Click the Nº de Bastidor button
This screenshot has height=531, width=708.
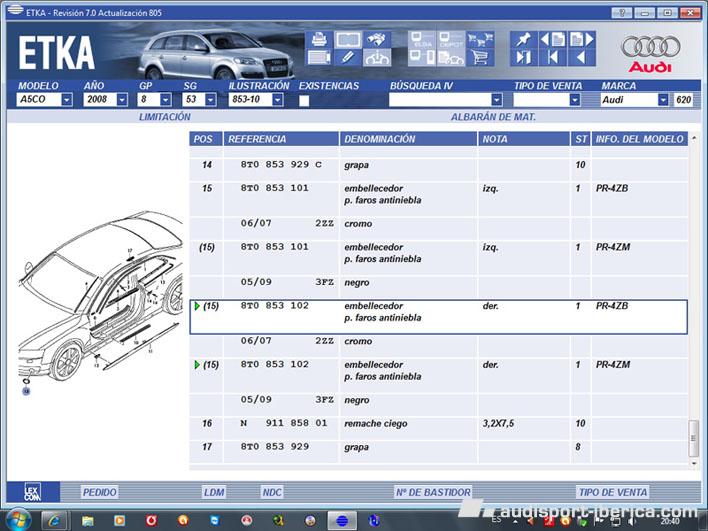coord(433,492)
